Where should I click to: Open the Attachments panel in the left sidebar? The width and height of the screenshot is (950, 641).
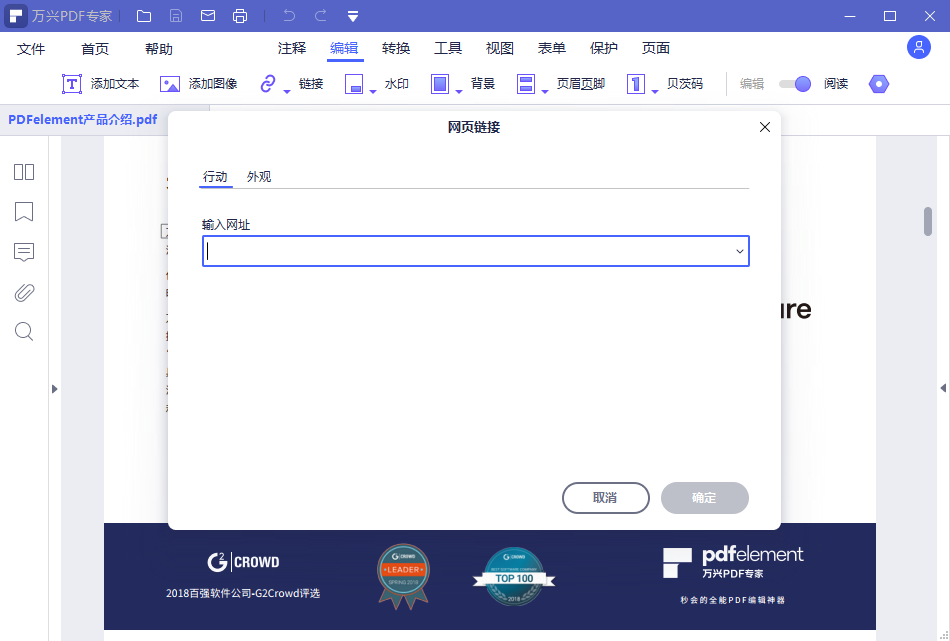coord(23,292)
